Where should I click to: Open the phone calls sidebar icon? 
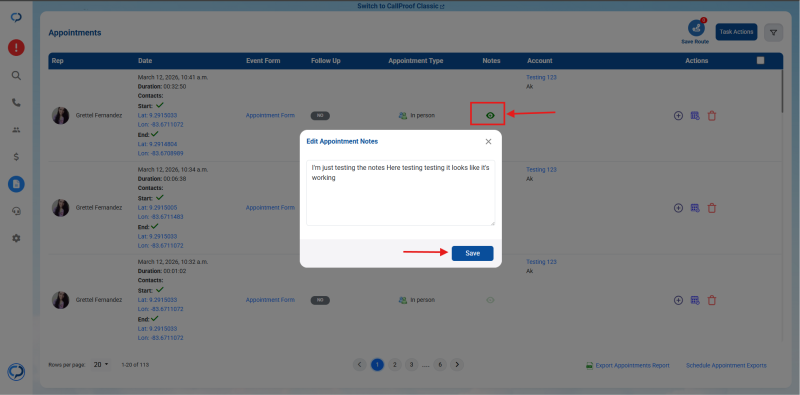16,103
